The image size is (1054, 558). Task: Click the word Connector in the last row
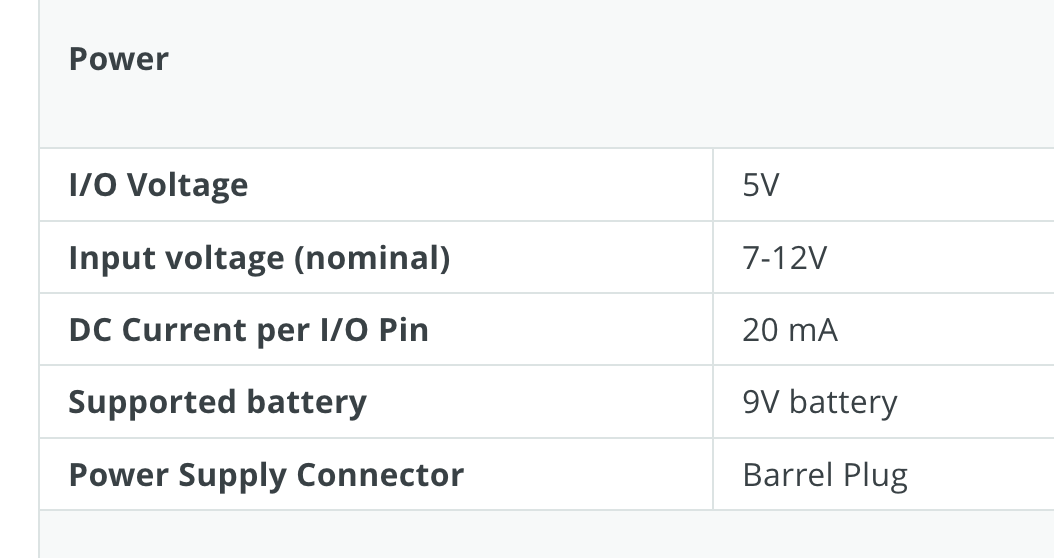tap(380, 475)
